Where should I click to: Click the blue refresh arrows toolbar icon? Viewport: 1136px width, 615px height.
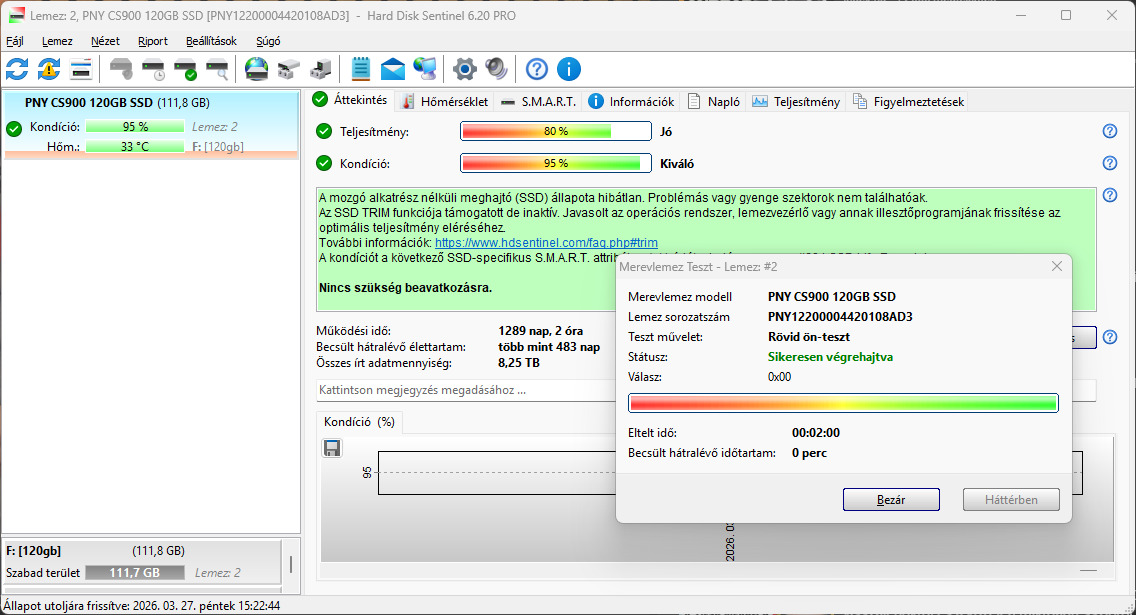click(x=17, y=70)
